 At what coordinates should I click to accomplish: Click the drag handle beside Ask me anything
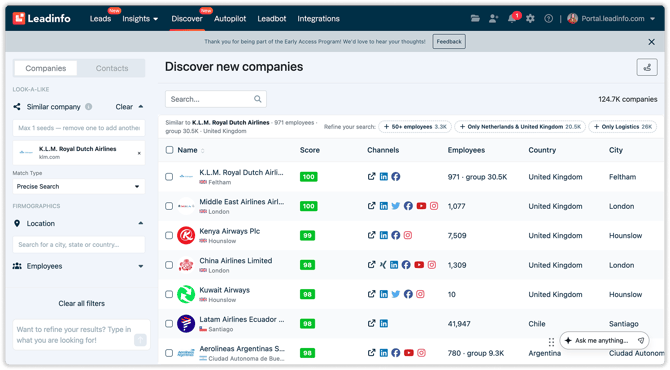click(551, 342)
